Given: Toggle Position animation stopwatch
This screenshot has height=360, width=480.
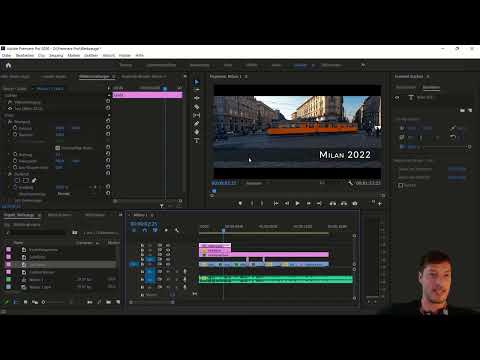Looking at the screenshot, I should click(x=15, y=128).
